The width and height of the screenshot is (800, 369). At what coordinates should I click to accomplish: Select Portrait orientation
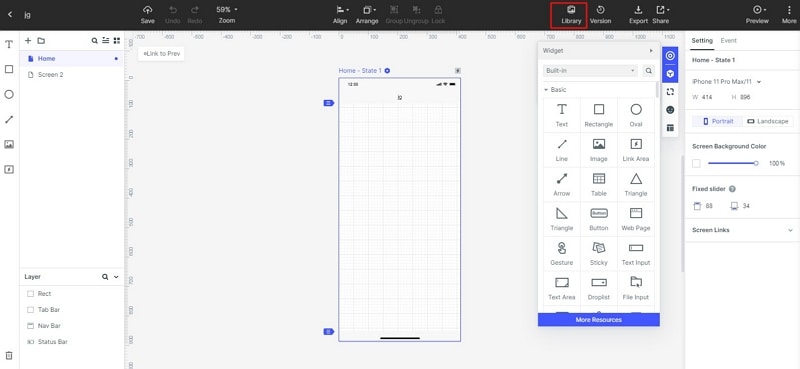[717, 121]
